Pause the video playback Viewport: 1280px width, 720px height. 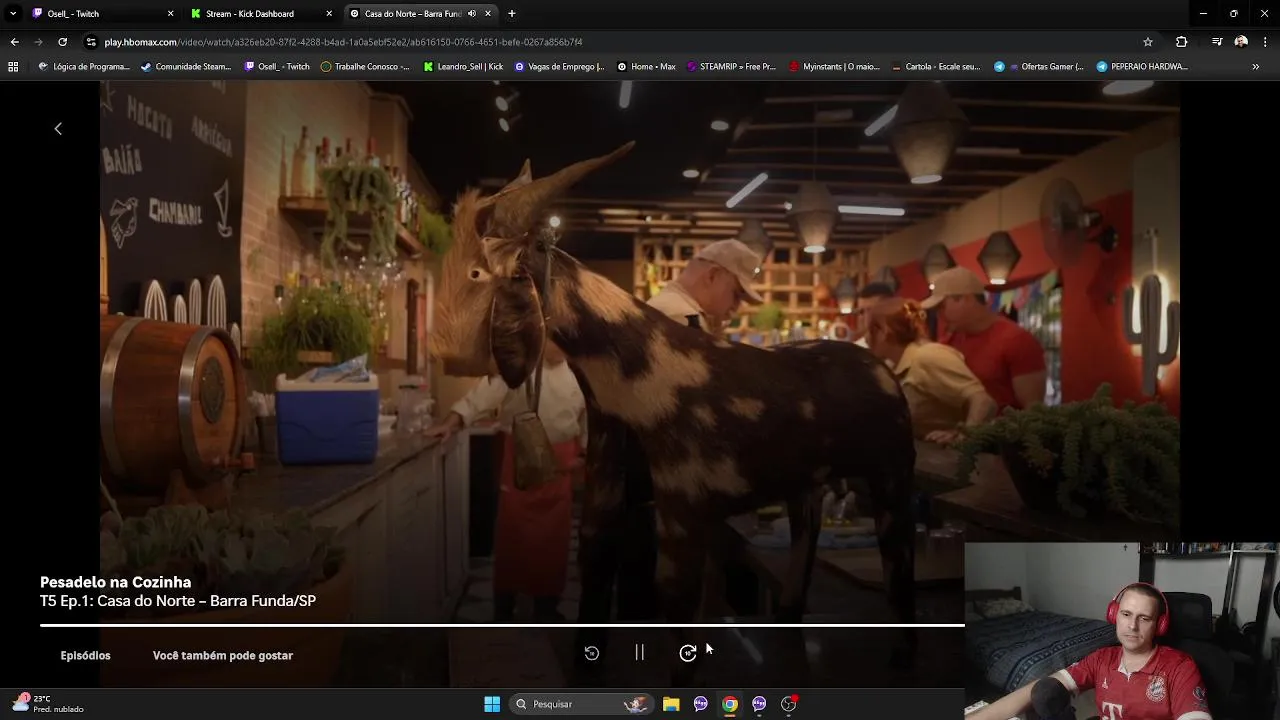point(640,653)
